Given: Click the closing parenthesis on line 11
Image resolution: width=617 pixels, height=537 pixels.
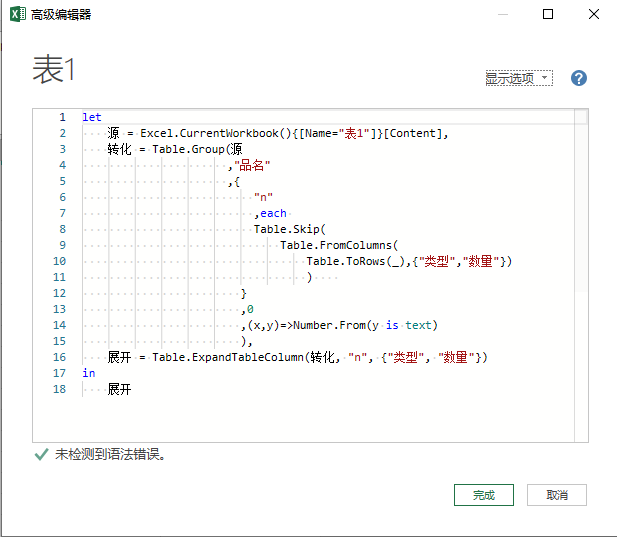Looking at the screenshot, I should coord(310,277).
